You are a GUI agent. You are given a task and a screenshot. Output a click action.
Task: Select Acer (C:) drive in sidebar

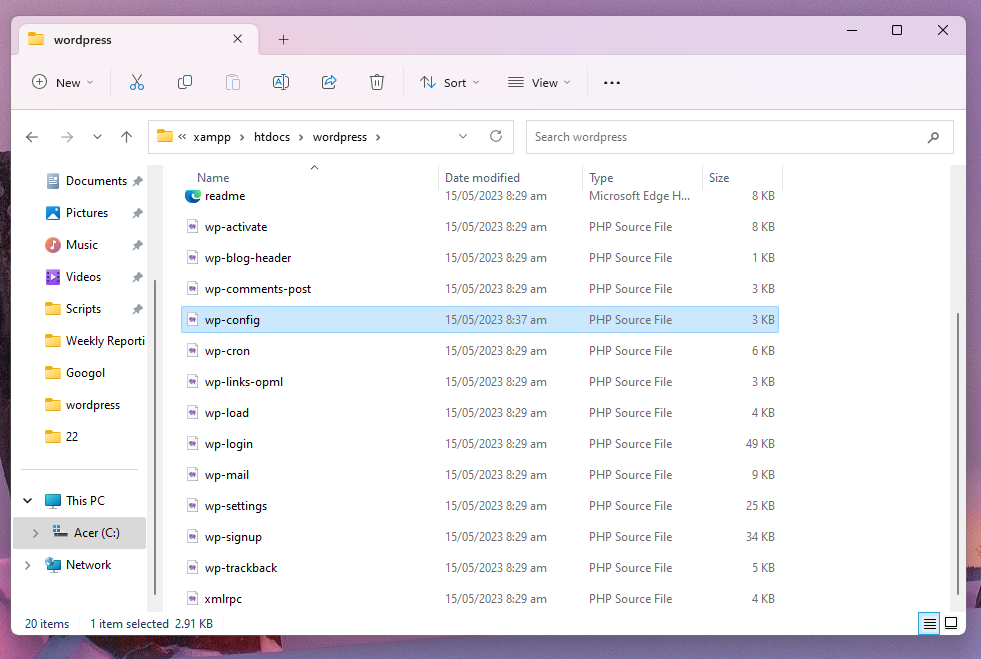pyautogui.click(x=79, y=533)
